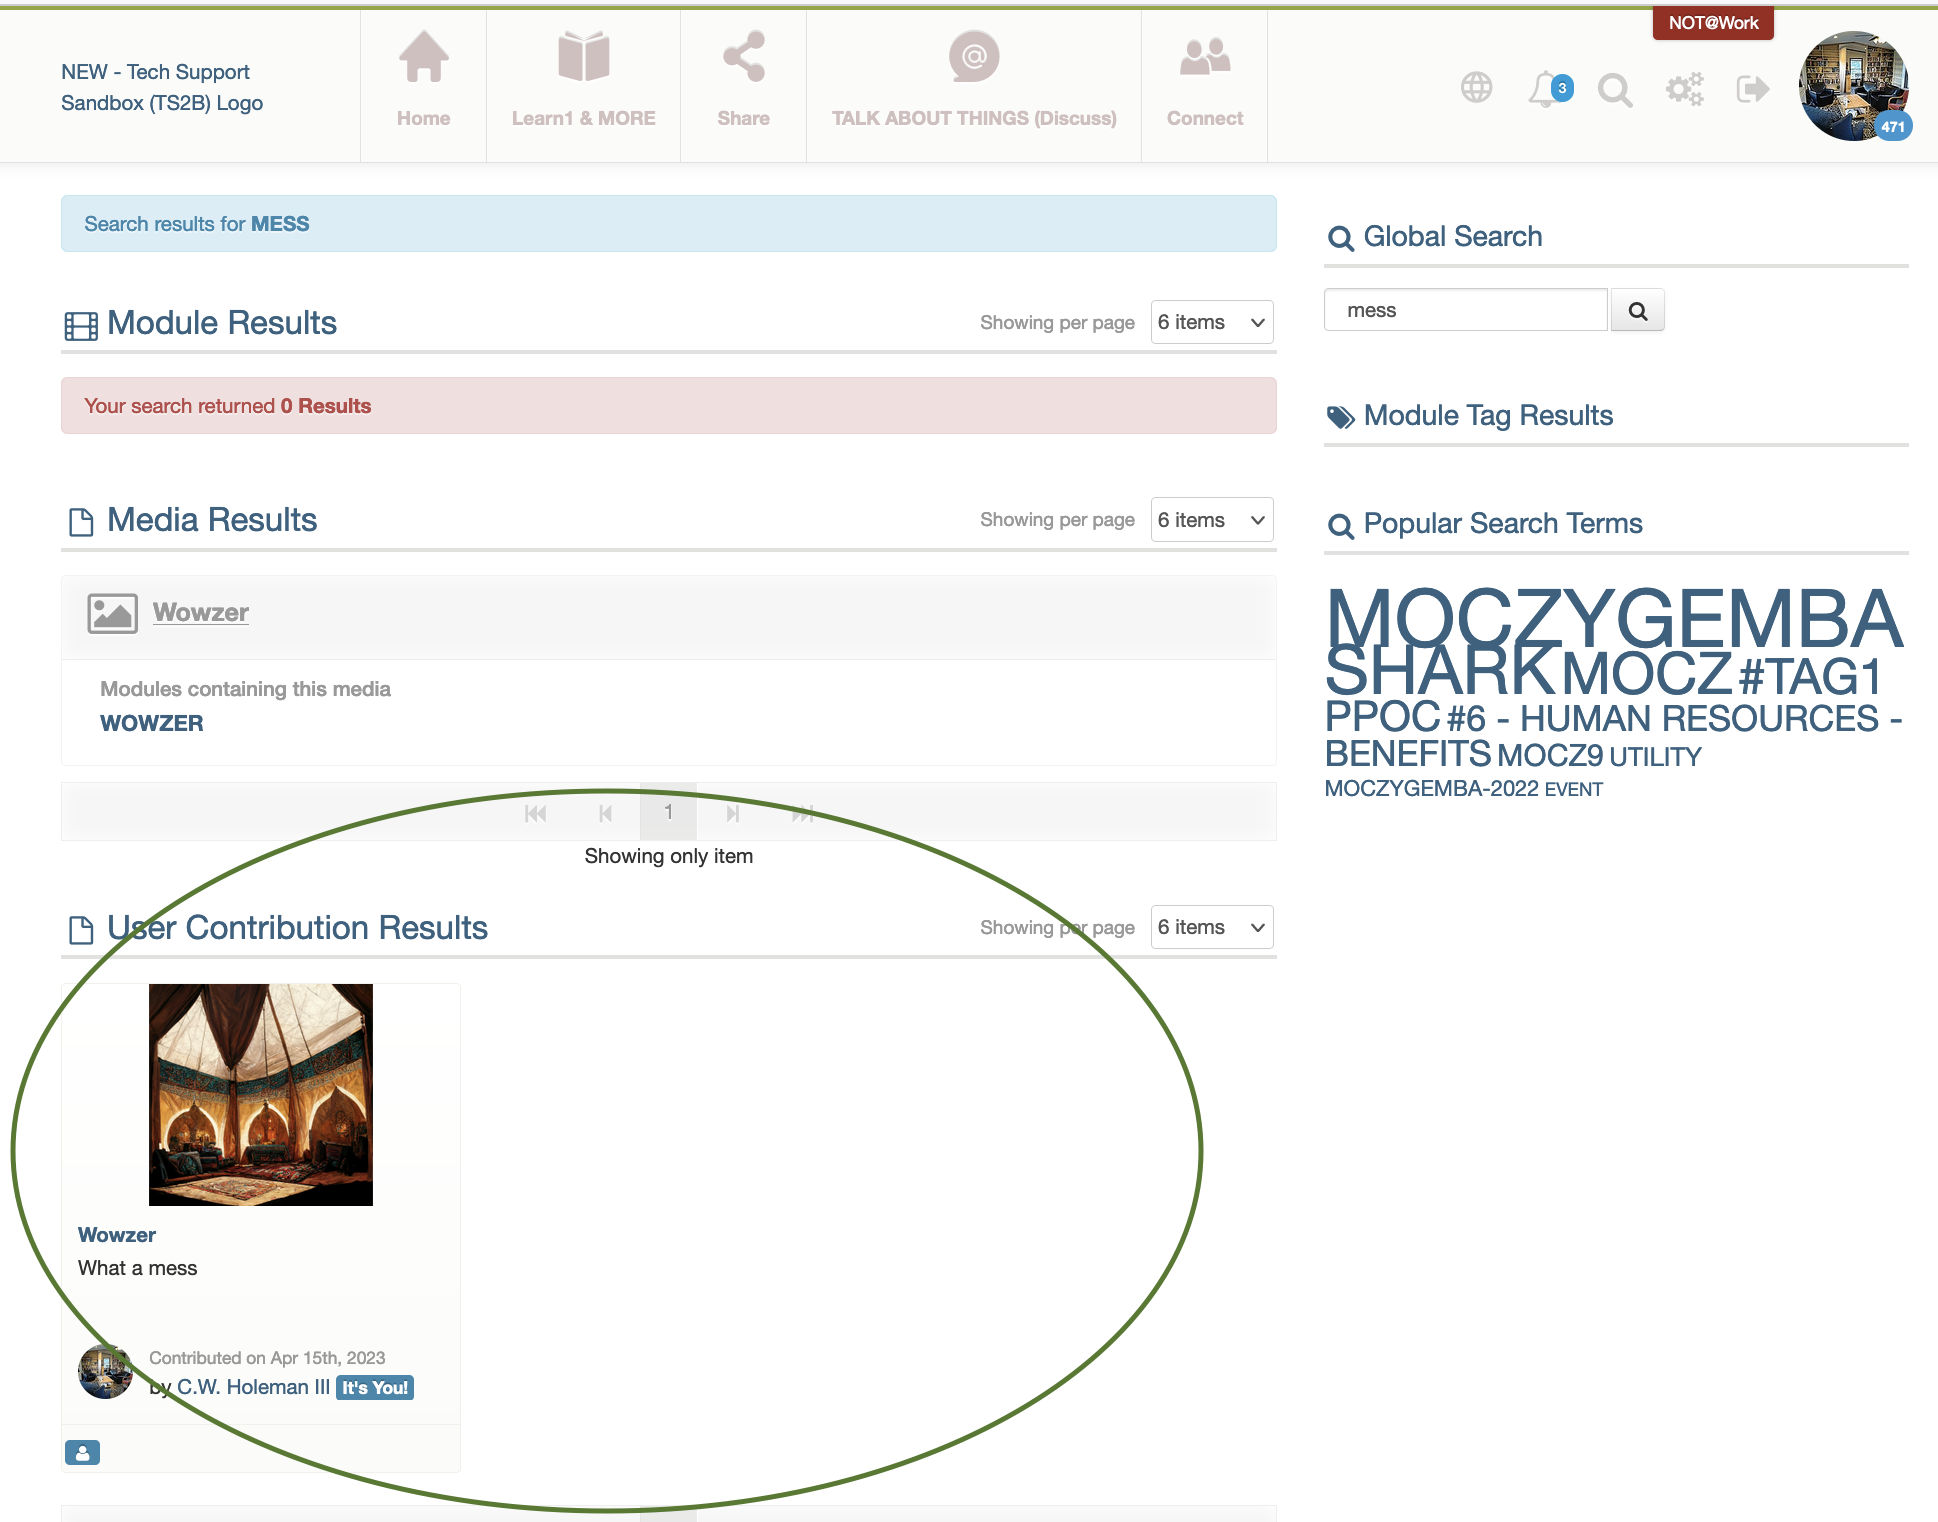
Task: Click the It's You! badge
Action: [x=375, y=1388]
